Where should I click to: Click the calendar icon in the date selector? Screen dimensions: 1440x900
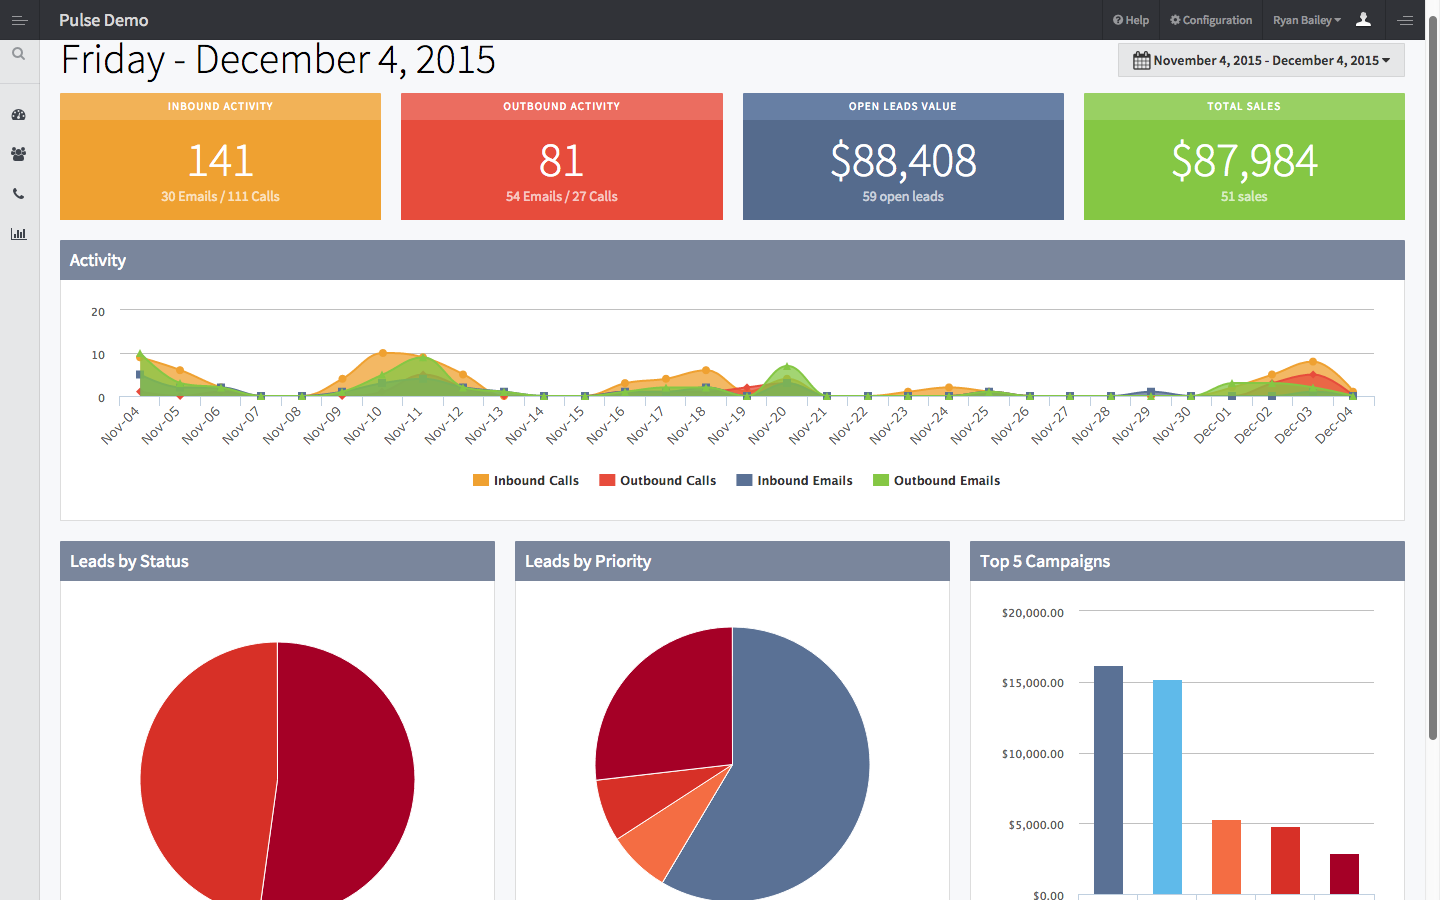pos(1140,60)
